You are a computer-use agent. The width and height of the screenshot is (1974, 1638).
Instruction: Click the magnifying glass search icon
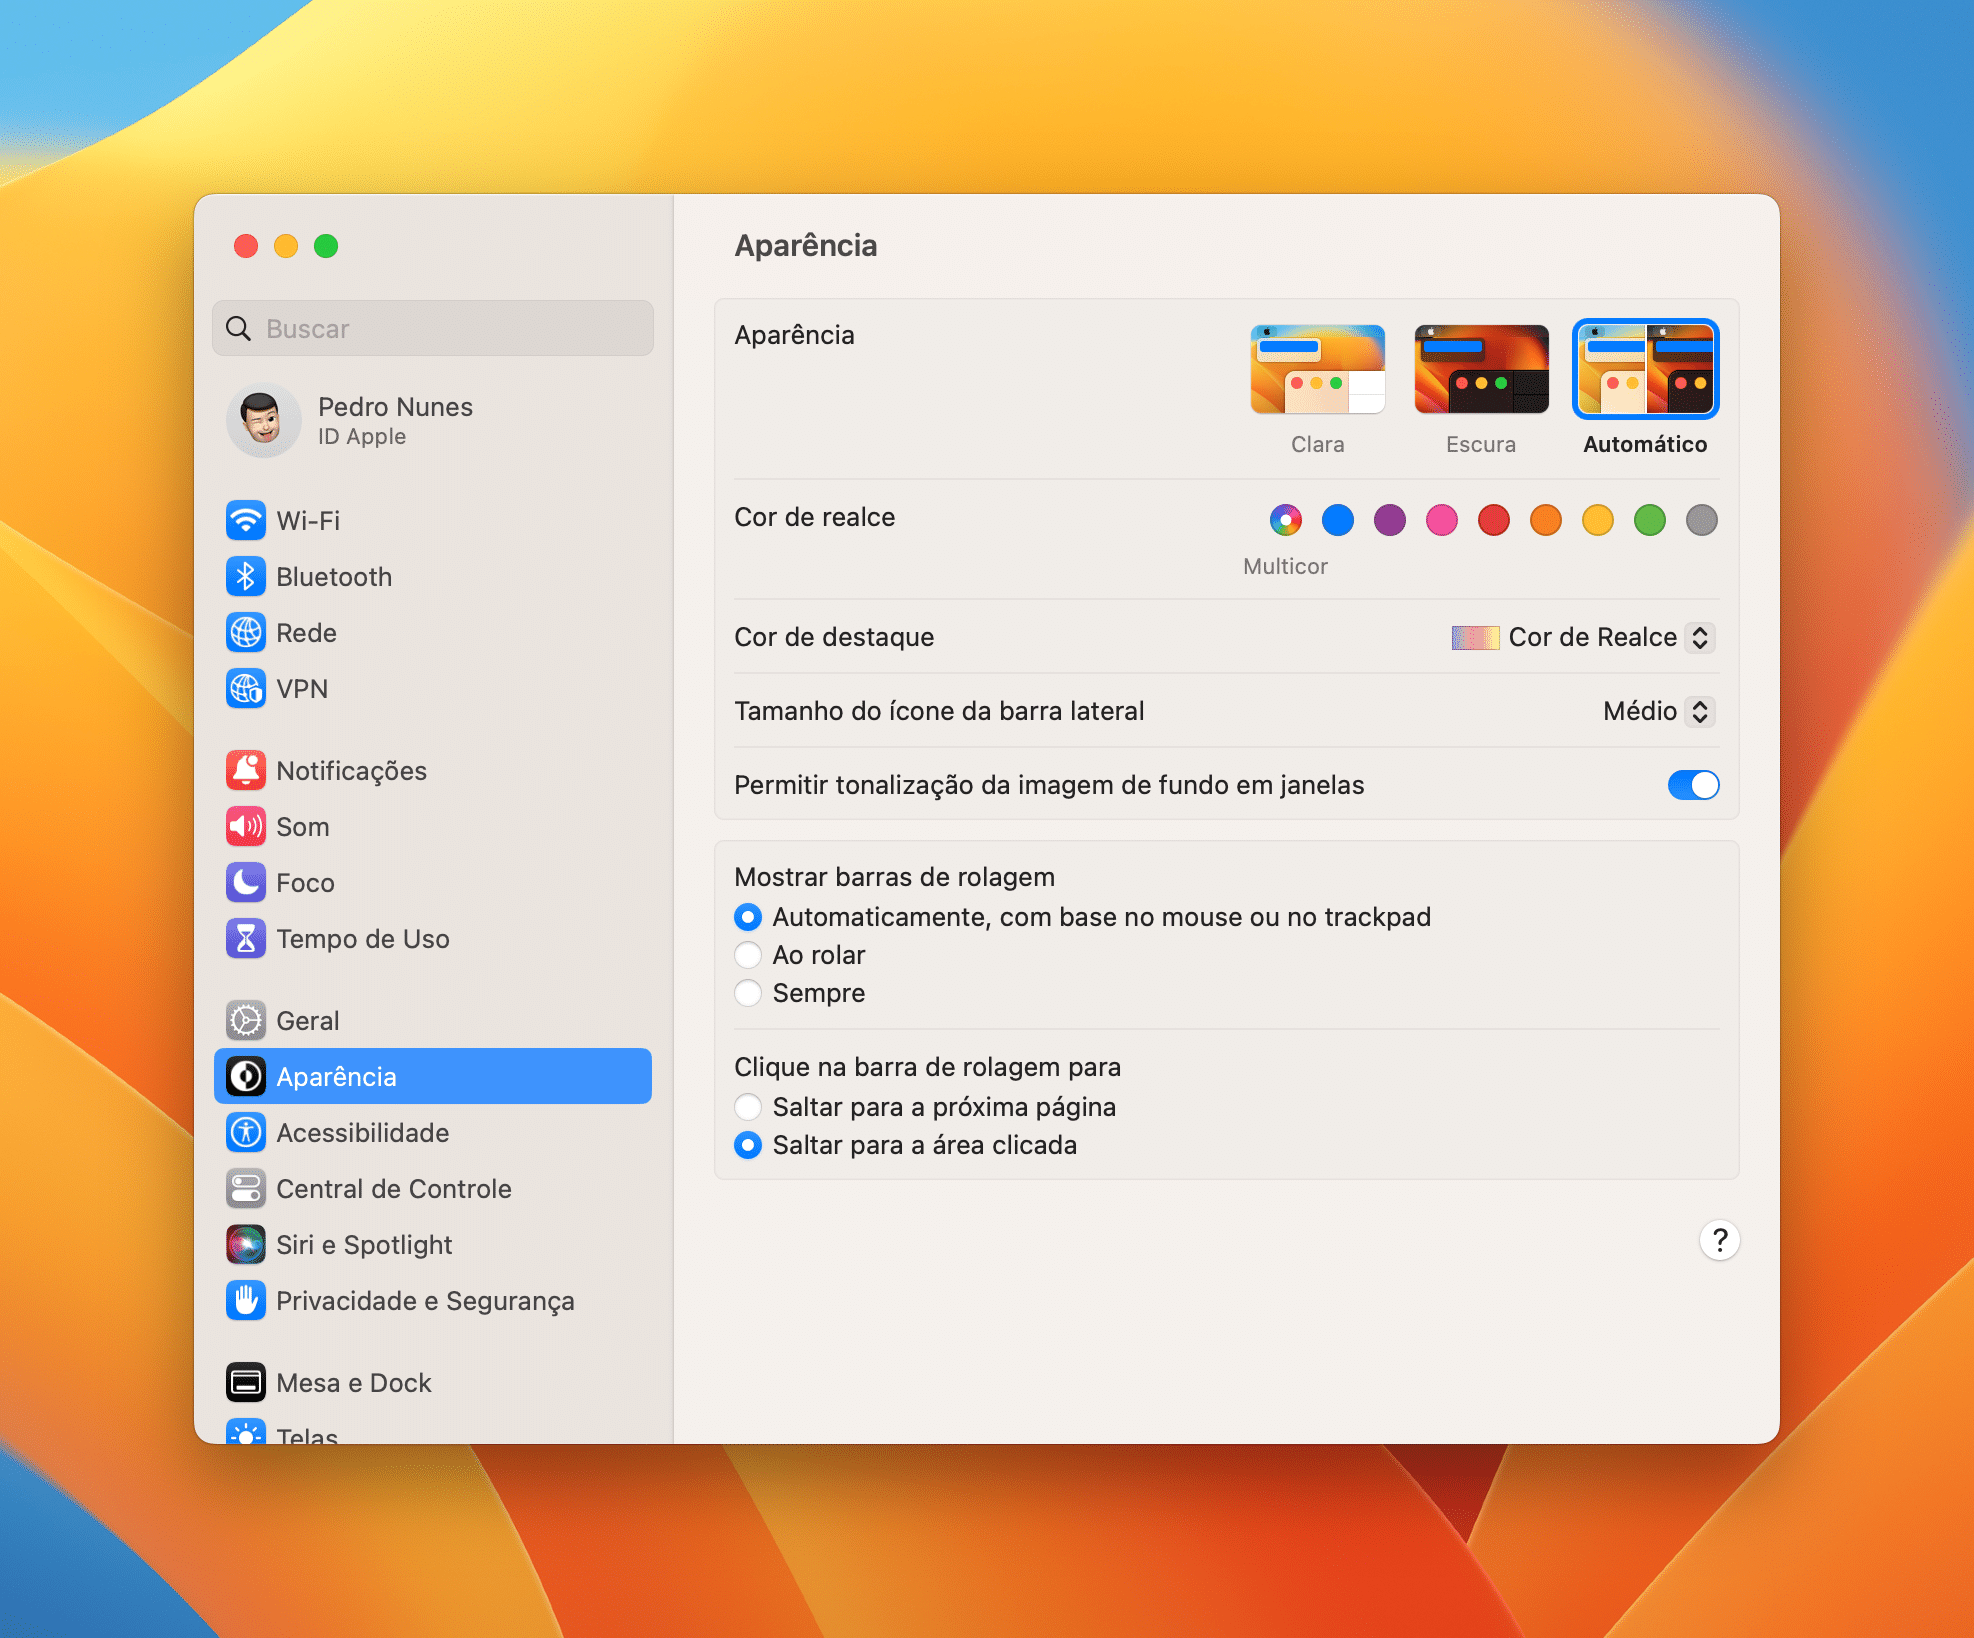(238, 328)
